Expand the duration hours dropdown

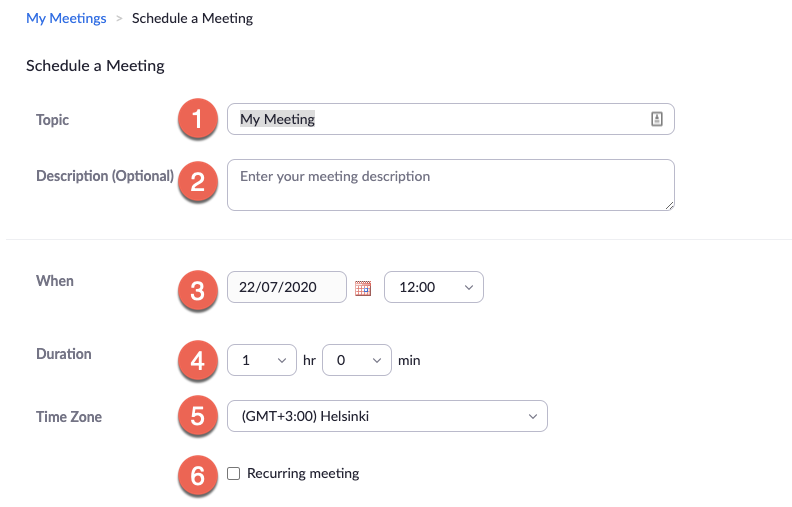[x=262, y=360]
